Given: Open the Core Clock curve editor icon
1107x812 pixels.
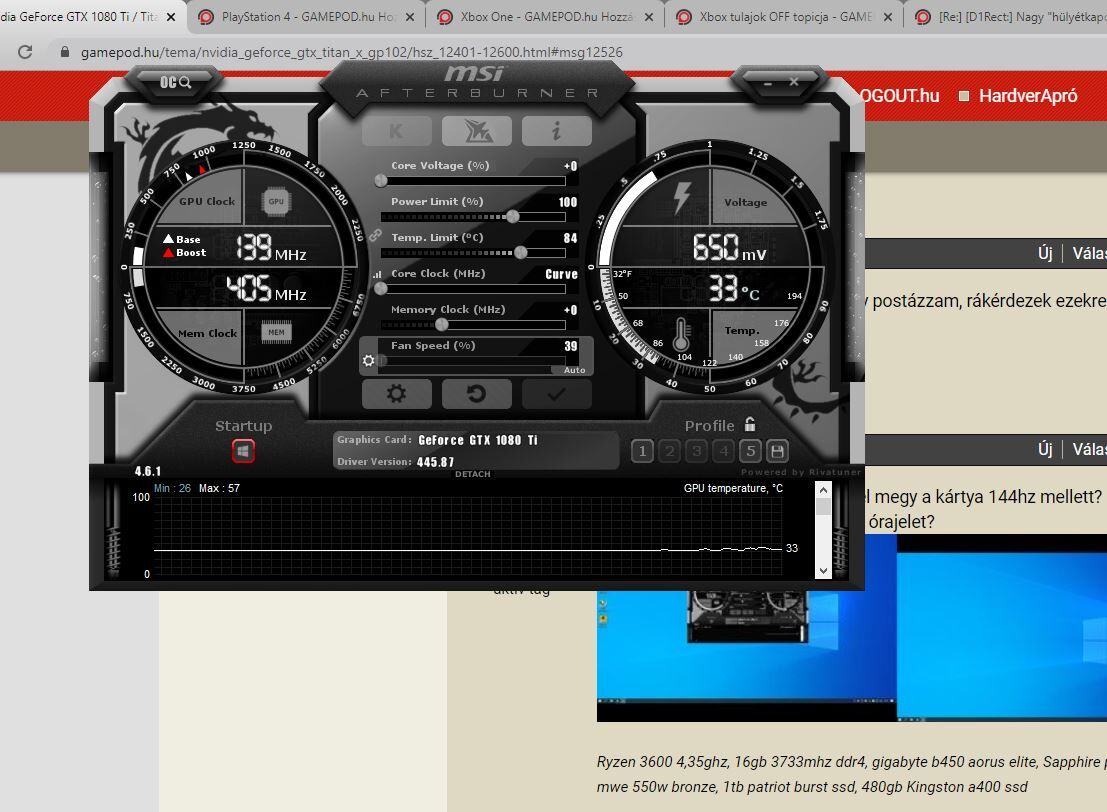Looking at the screenshot, I should pyautogui.click(x=377, y=274).
